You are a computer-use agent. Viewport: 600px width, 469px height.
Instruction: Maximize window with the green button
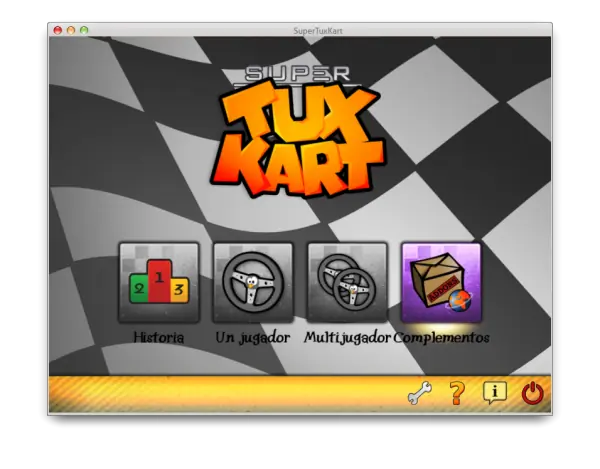[x=84, y=30]
